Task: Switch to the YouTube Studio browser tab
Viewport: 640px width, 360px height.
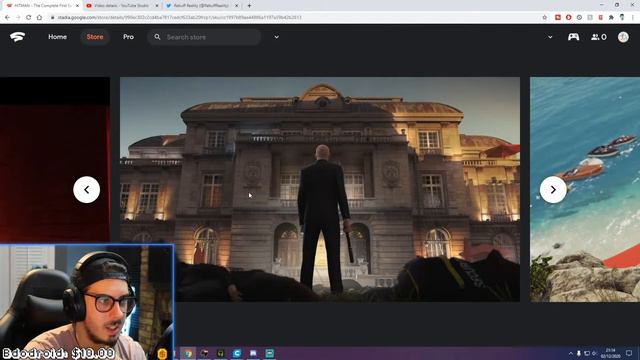Action: [x=122, y=6]
